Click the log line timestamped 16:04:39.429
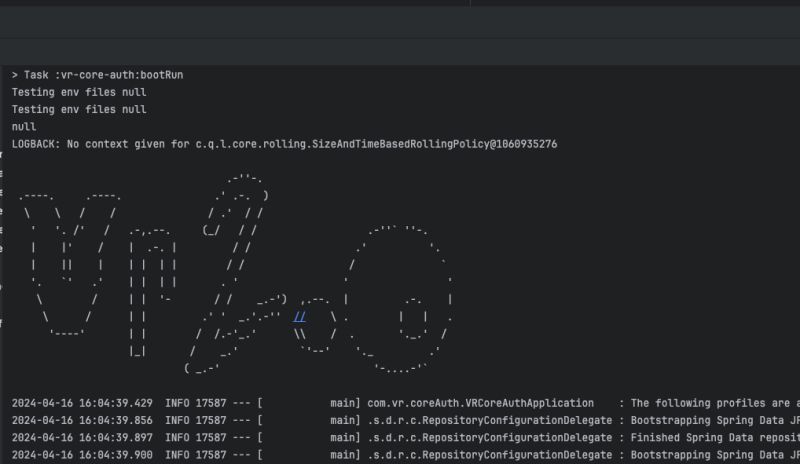The image size is (800, 464). [406, 403]
